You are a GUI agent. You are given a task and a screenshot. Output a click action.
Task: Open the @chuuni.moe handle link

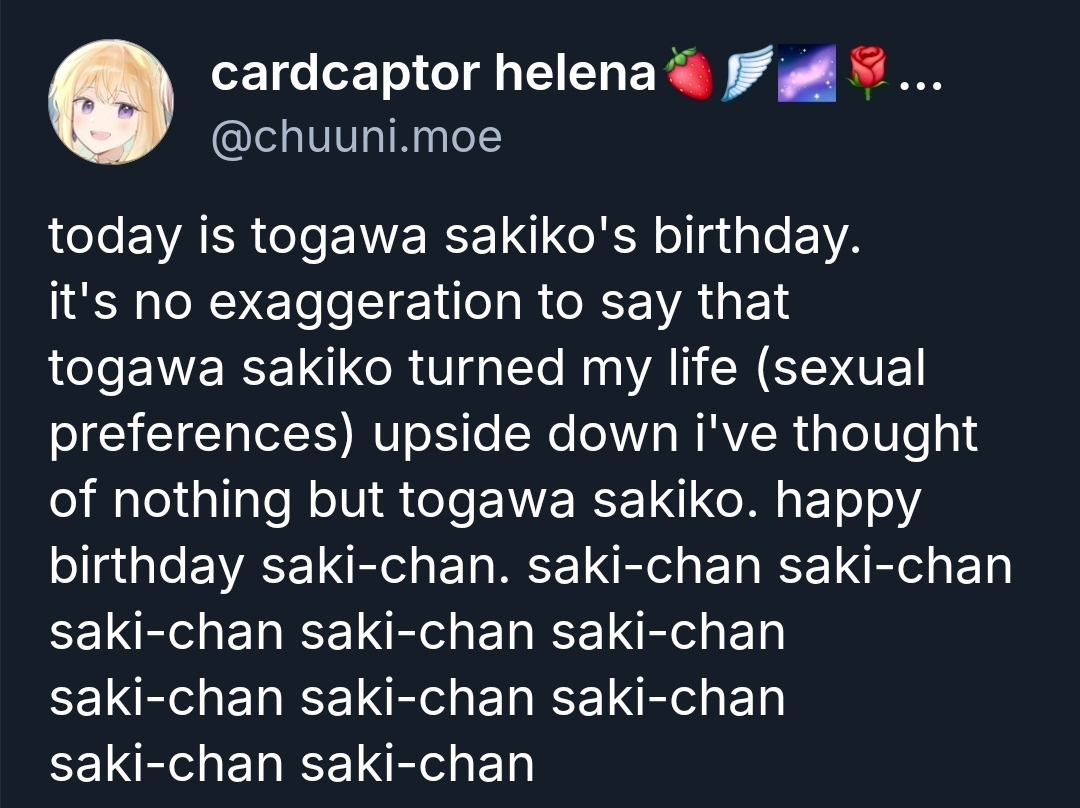coord(356,136)
